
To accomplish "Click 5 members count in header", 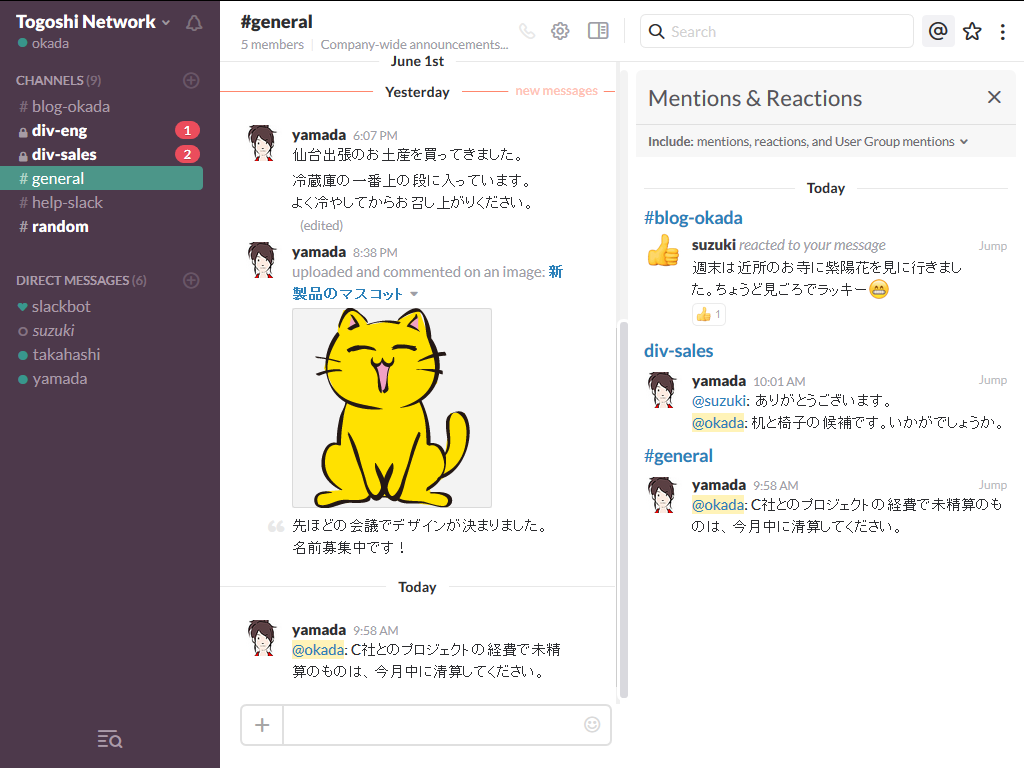I will click(x=272, y=44).
